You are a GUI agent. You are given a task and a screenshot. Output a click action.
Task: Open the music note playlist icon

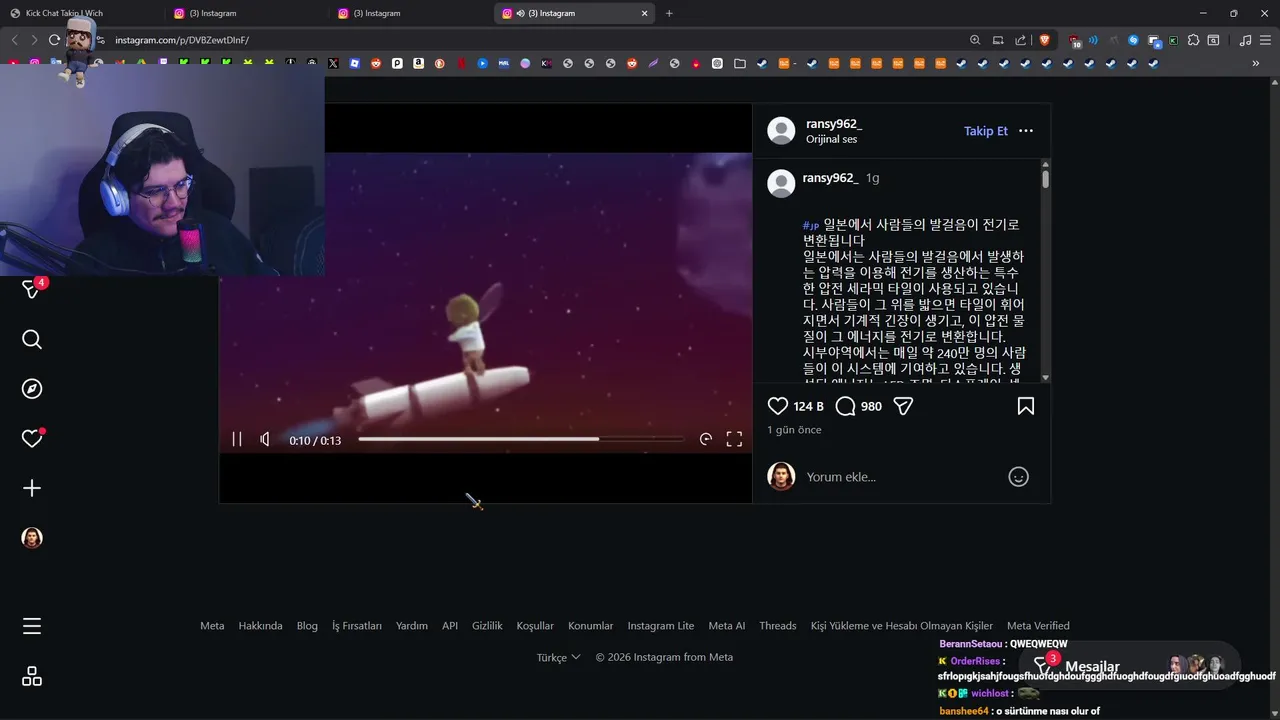pyautogui.click(x=1245, y=40)
